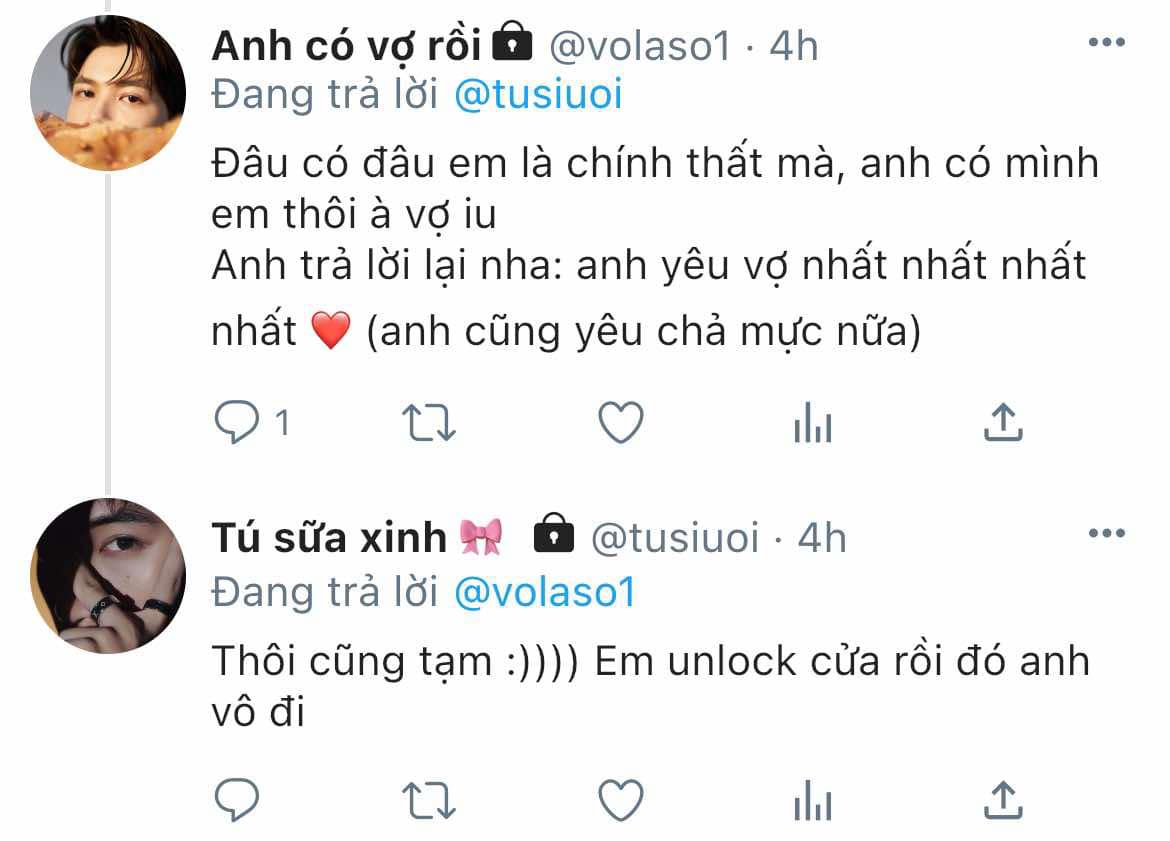The height and width of the screenshot is (841, 1170).
Task: Open more options for the @volaso1 tweet
Action: (x=1107, y=43)
